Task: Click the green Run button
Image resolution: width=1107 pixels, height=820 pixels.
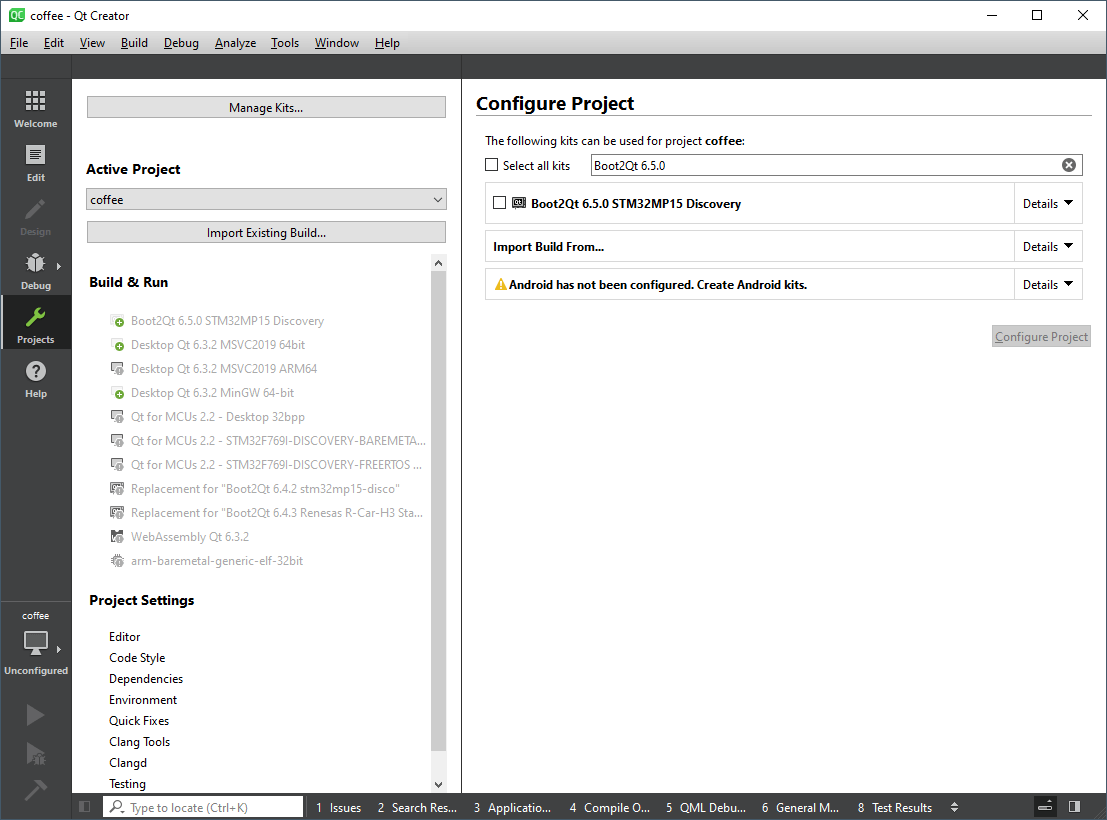Action: [x=35, y=715]
